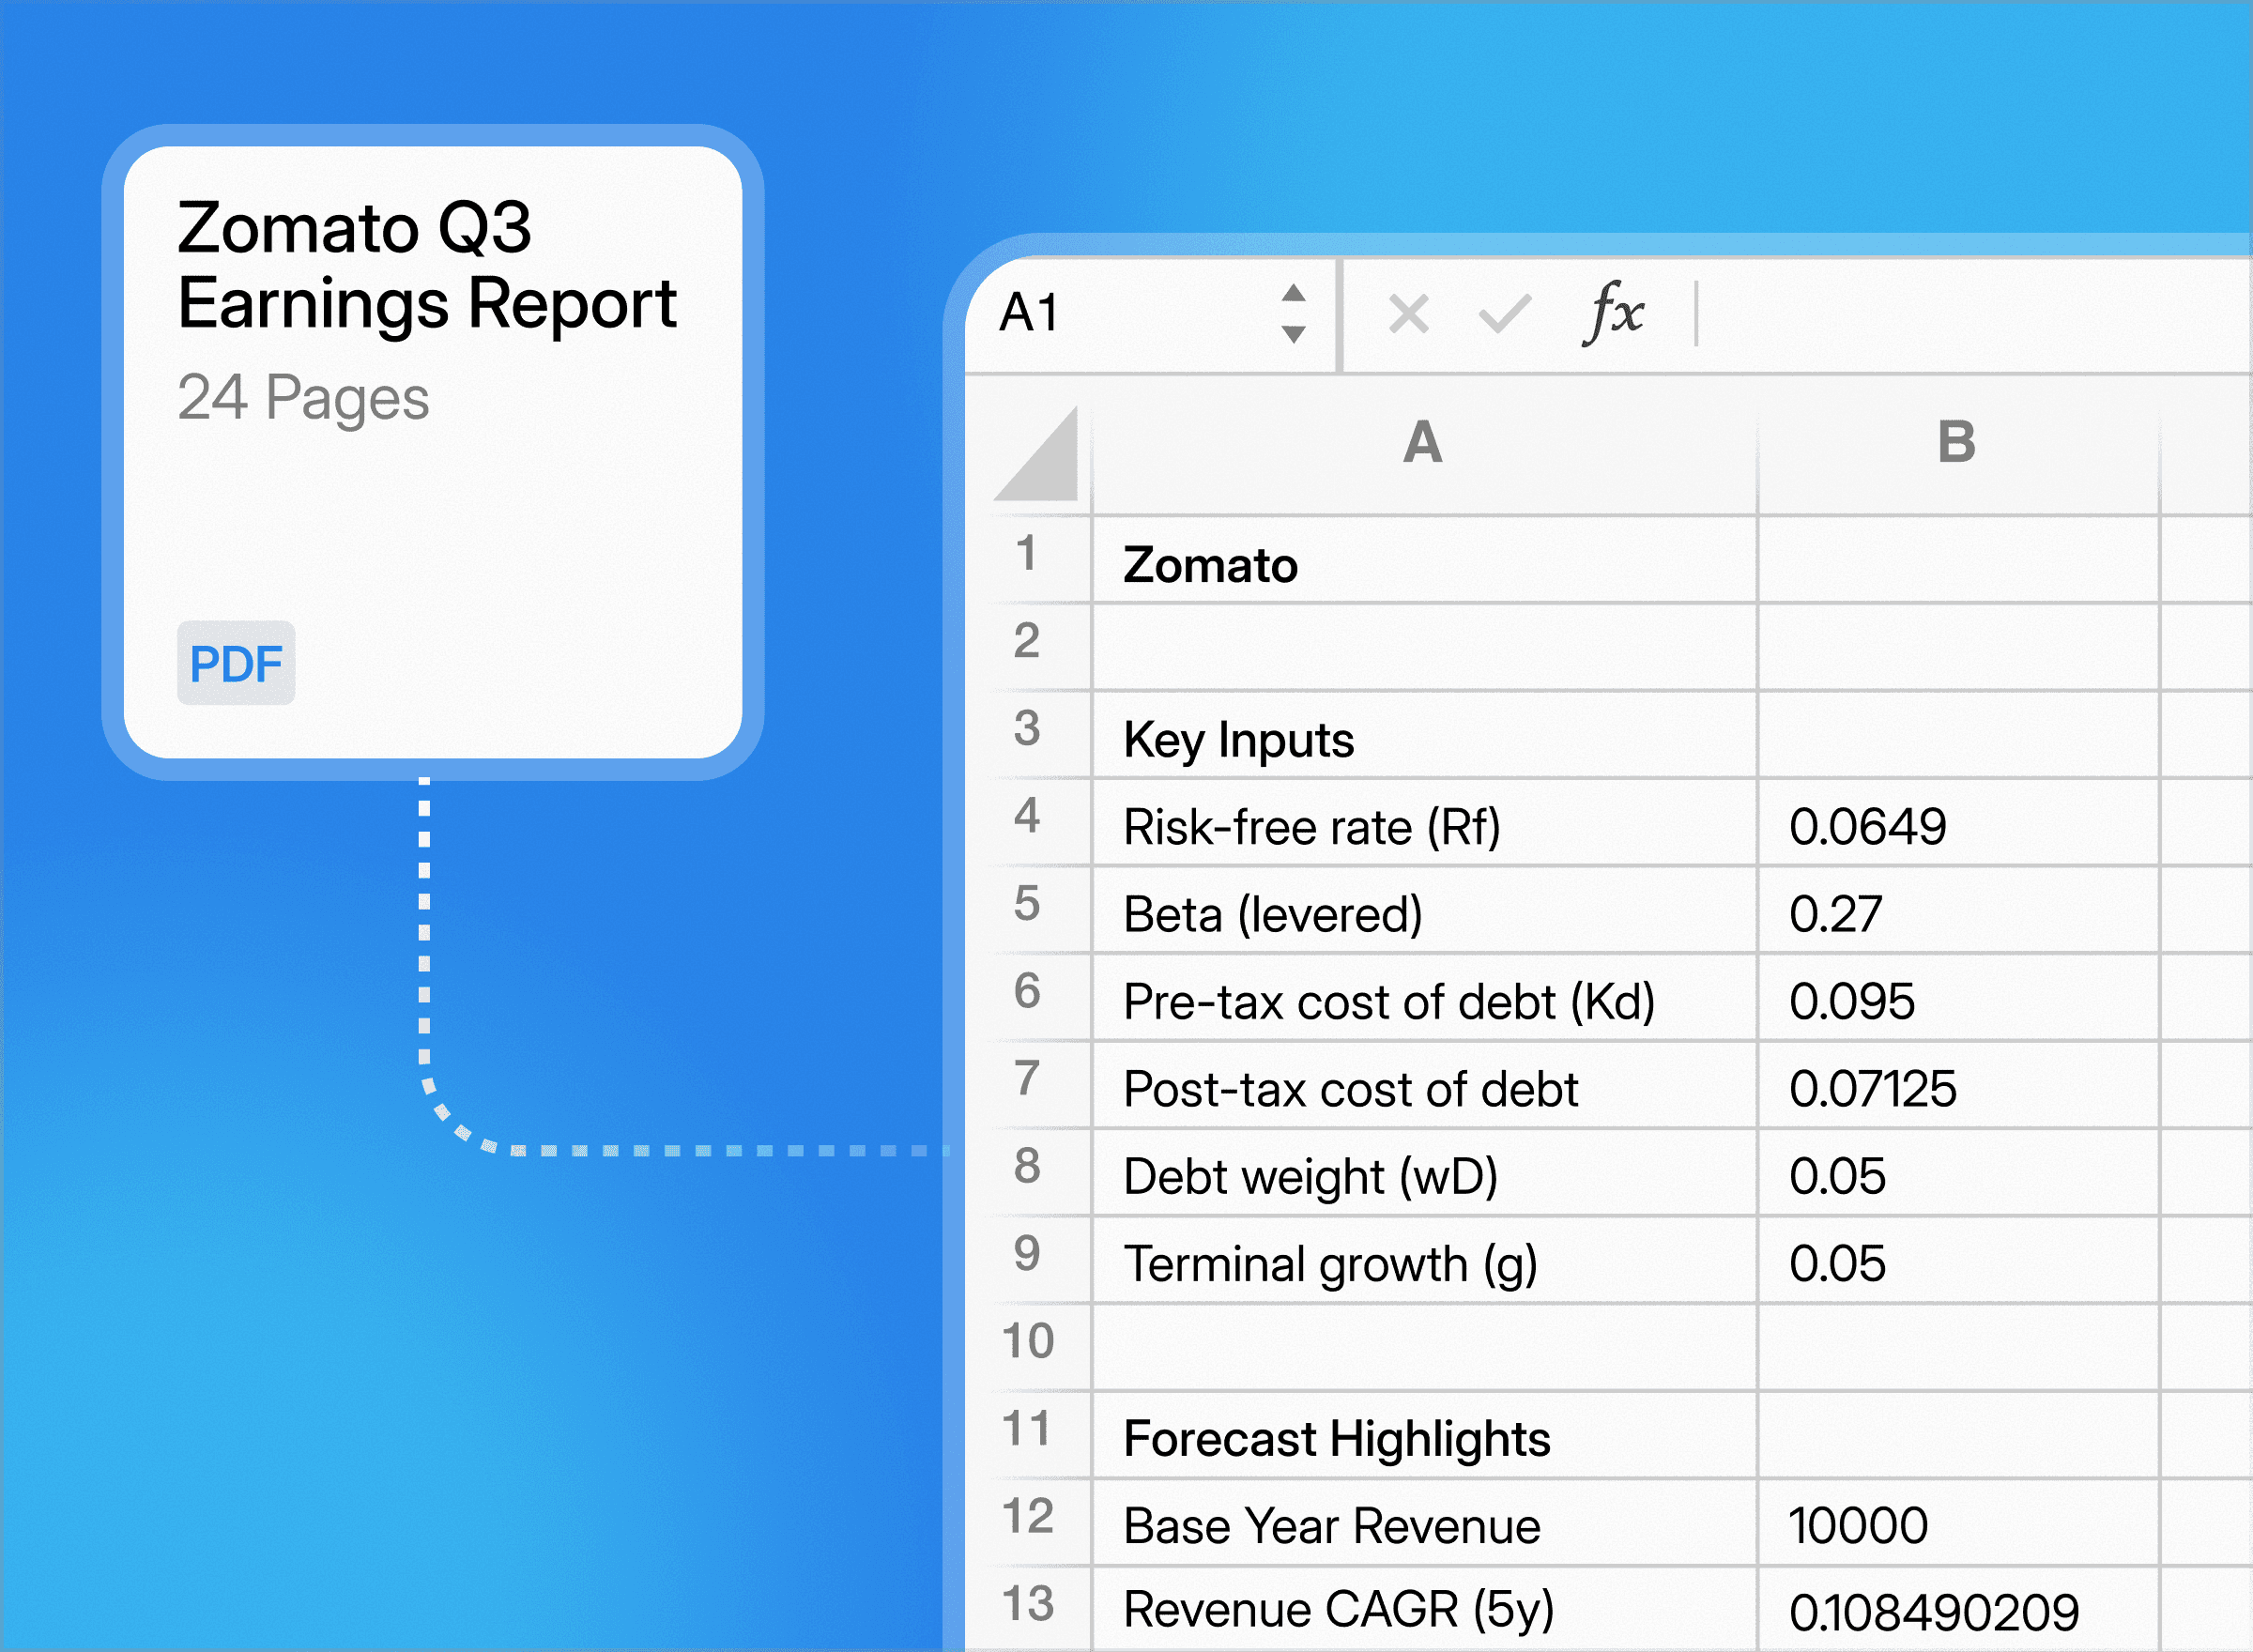Click the name box up arrow
This screenshot has height=1652, width=2253.
coord(1293,293)
